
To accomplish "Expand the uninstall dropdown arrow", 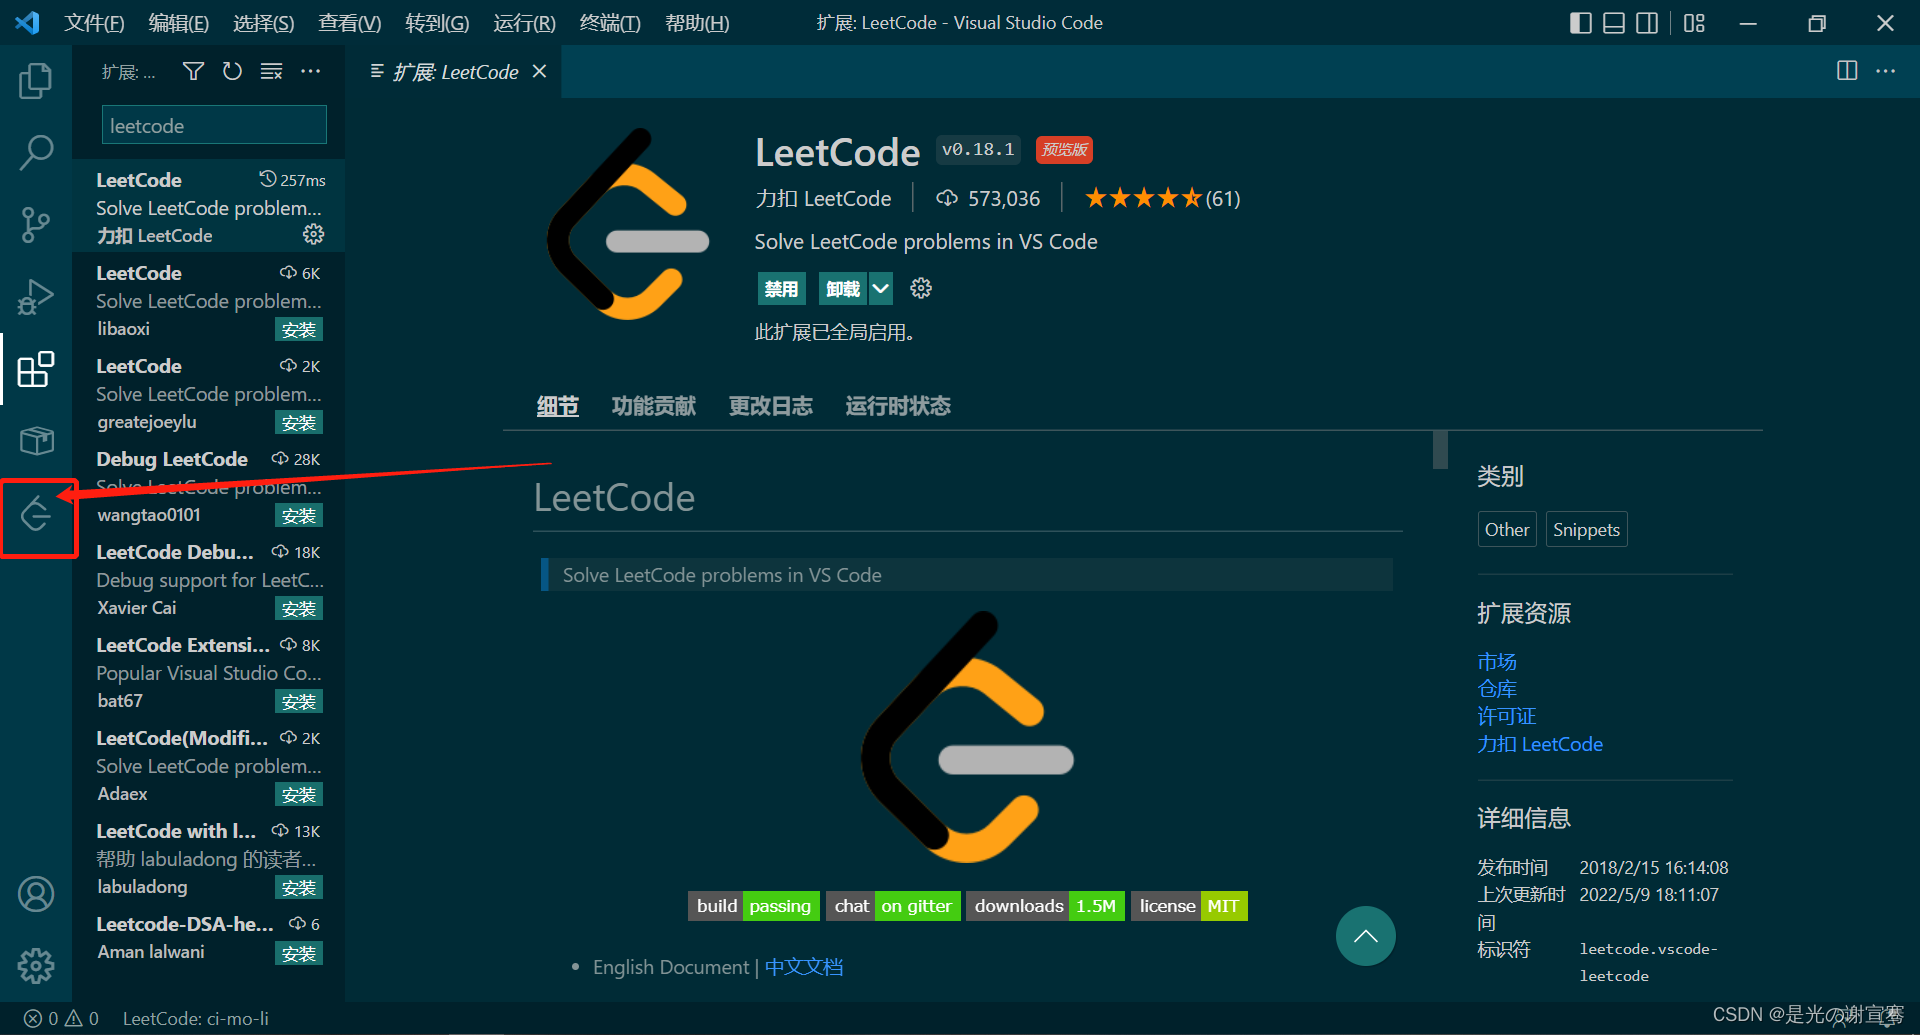I will [881, 289].
